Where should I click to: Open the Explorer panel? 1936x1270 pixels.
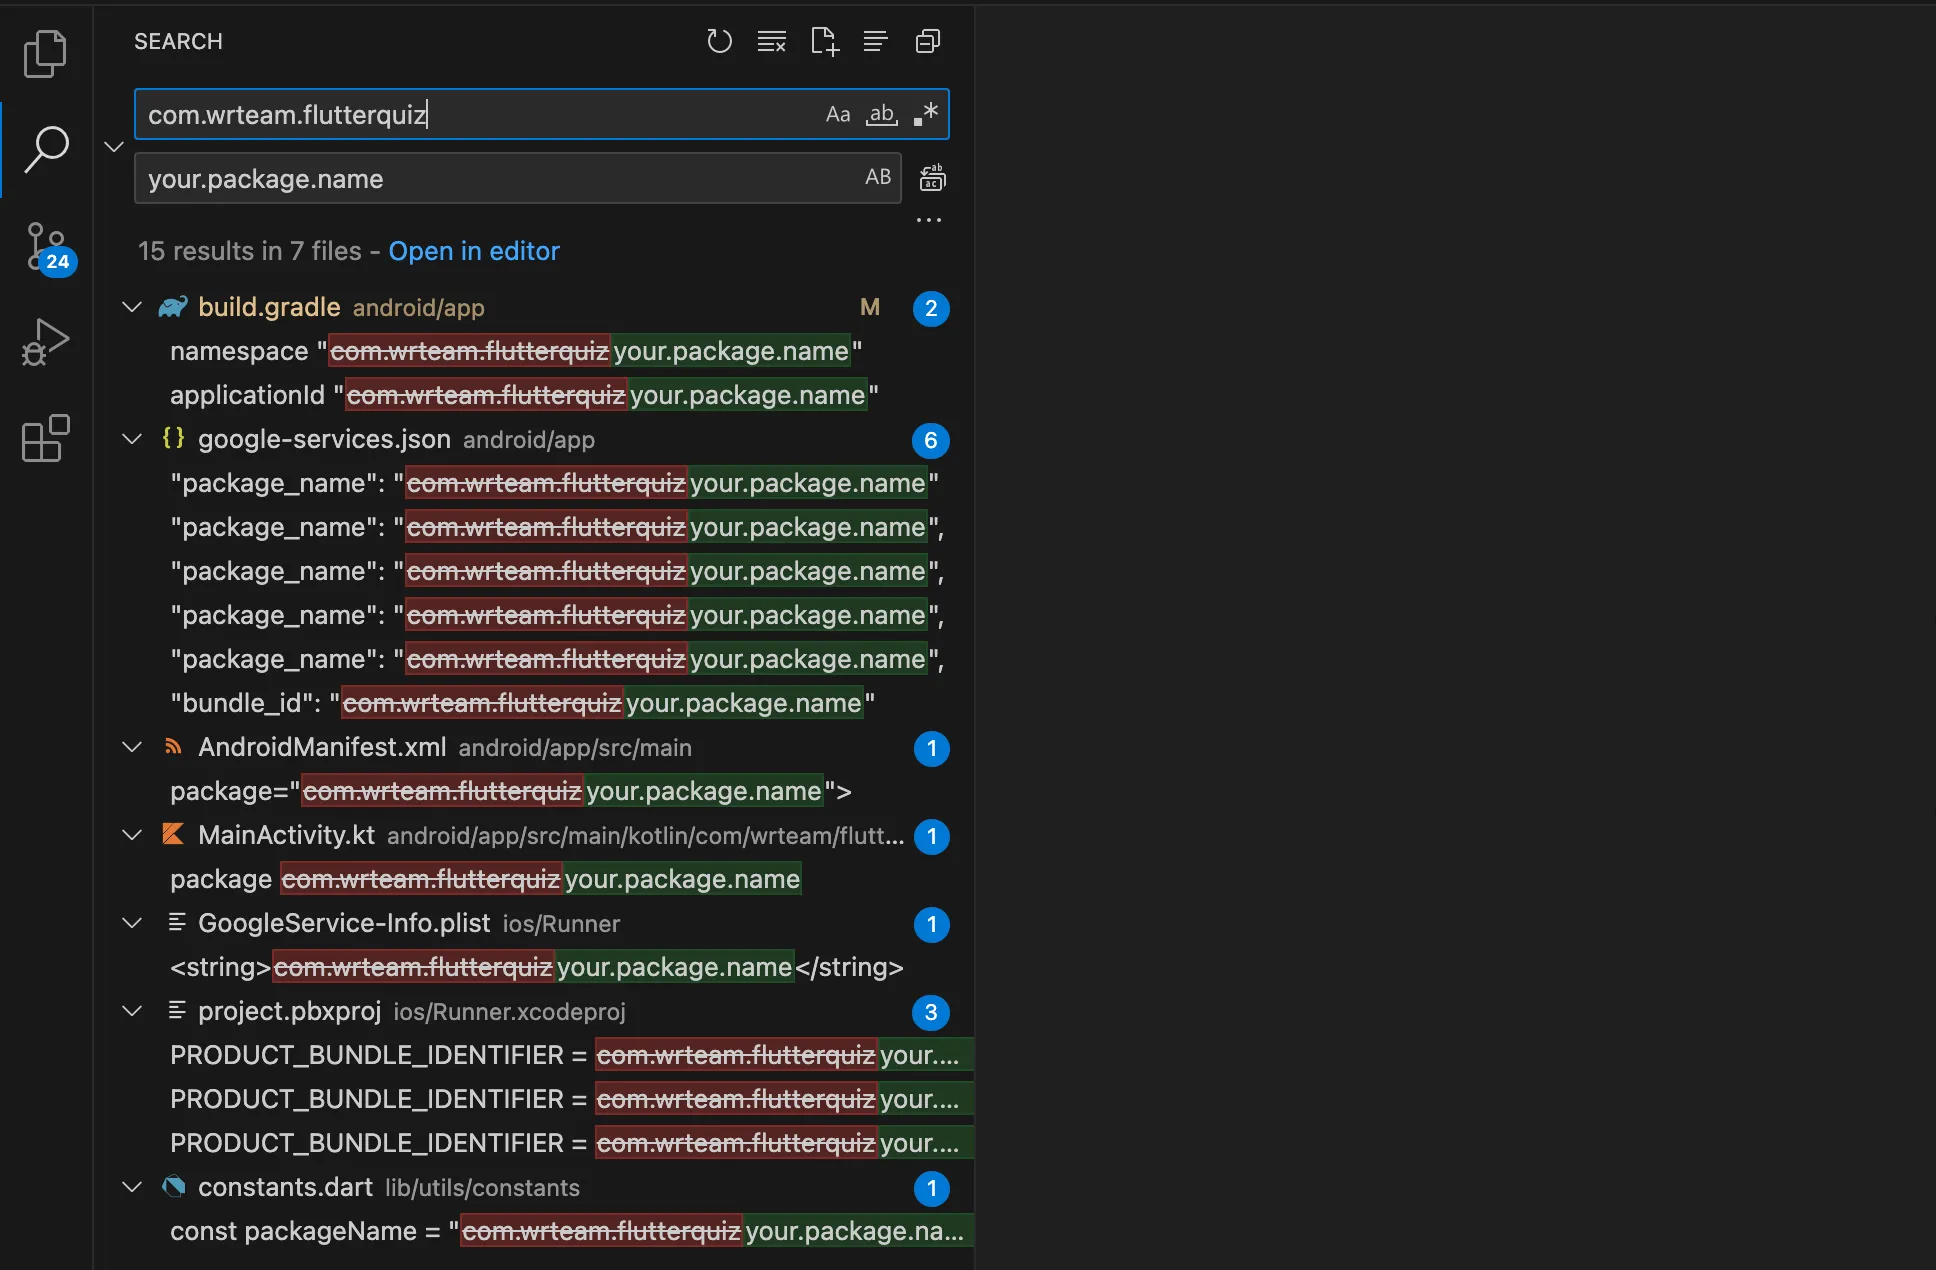[x=44, y=54]
